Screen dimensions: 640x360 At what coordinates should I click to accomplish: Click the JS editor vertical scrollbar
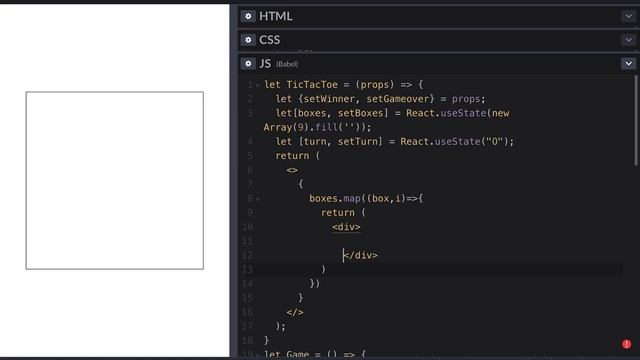636,121
